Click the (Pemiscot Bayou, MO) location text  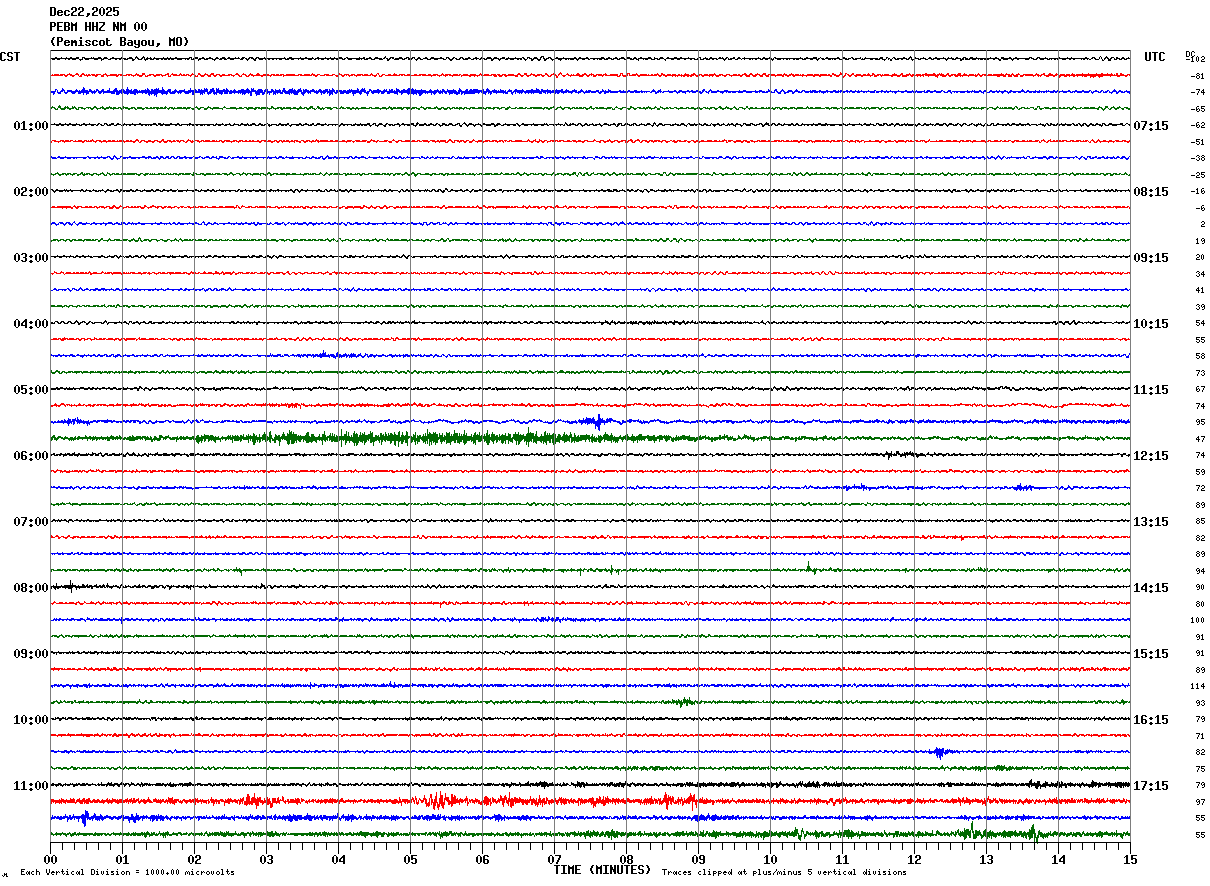[x=119, y=42]
